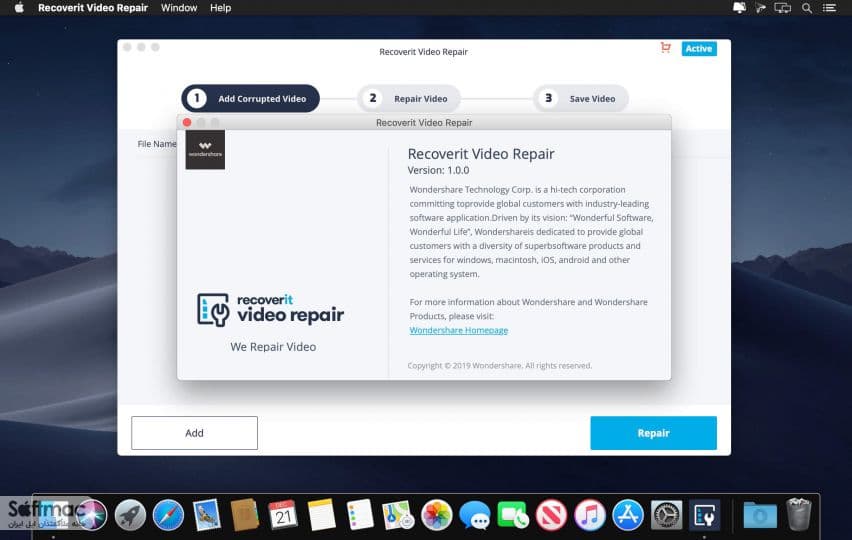852x540 pixels.
Task: Open the Window menu
Action: pos(179,8)
